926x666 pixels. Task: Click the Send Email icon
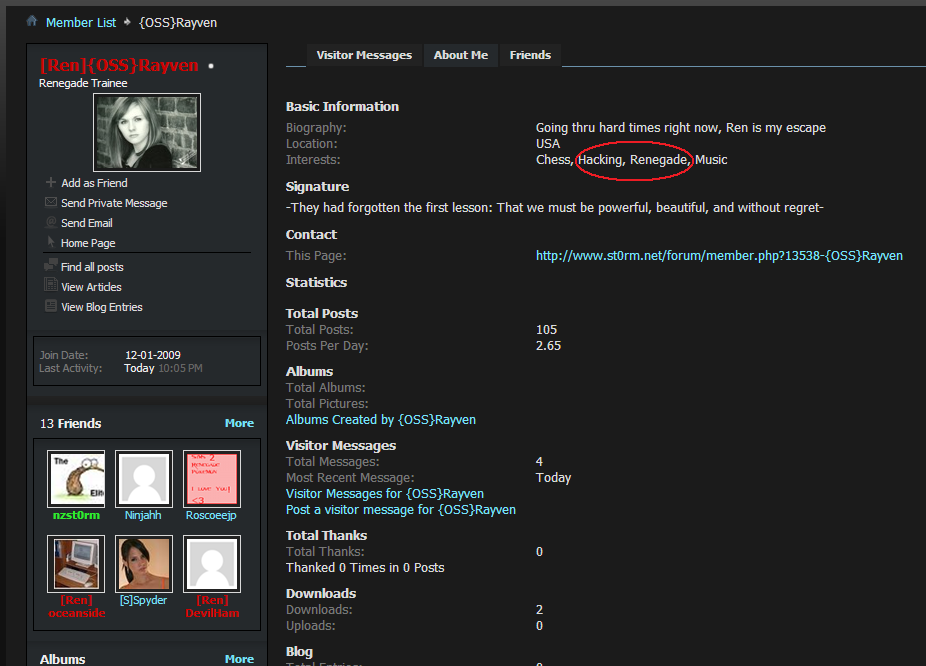[51, 223]
